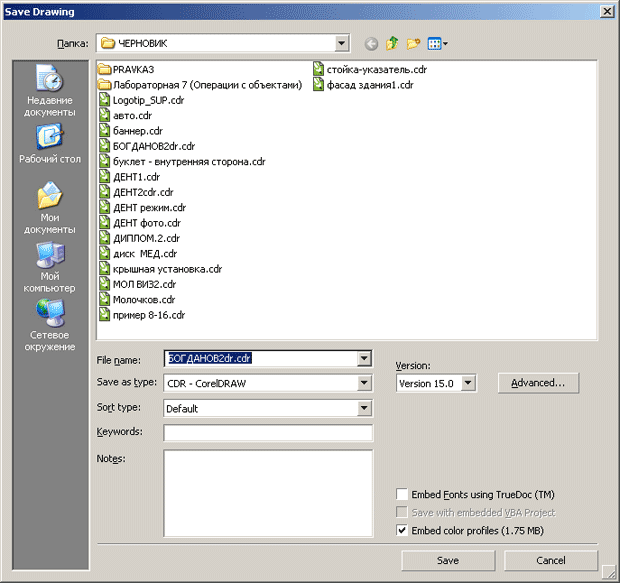Go back with the Back arrow icon

371,44
